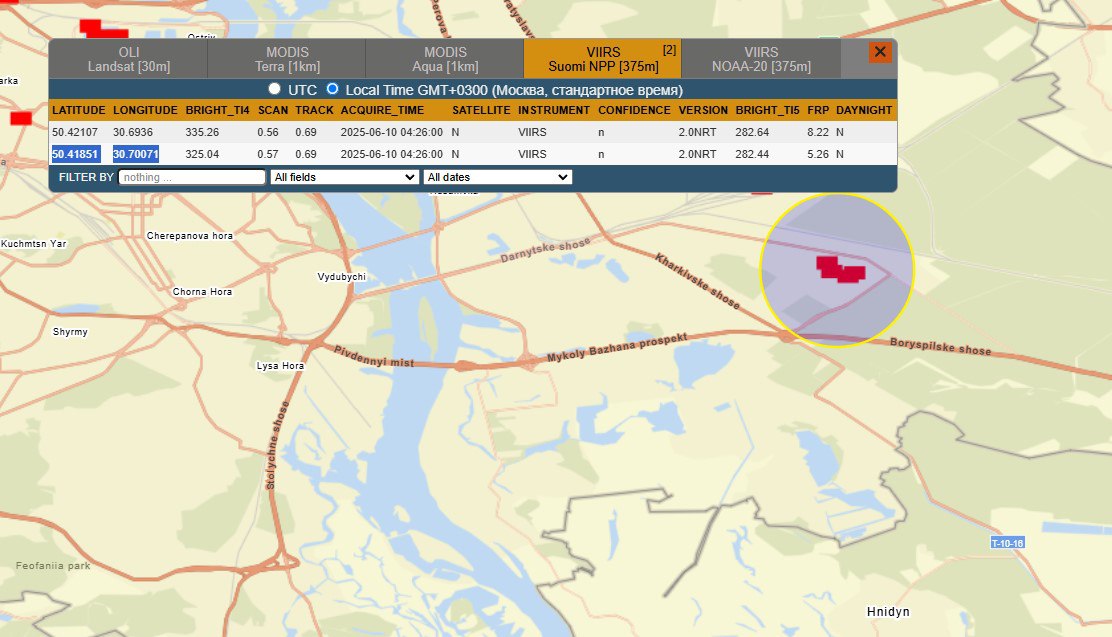Close the fire data panel
Screen dimensions: 1112x637
[x=880, y=52]
